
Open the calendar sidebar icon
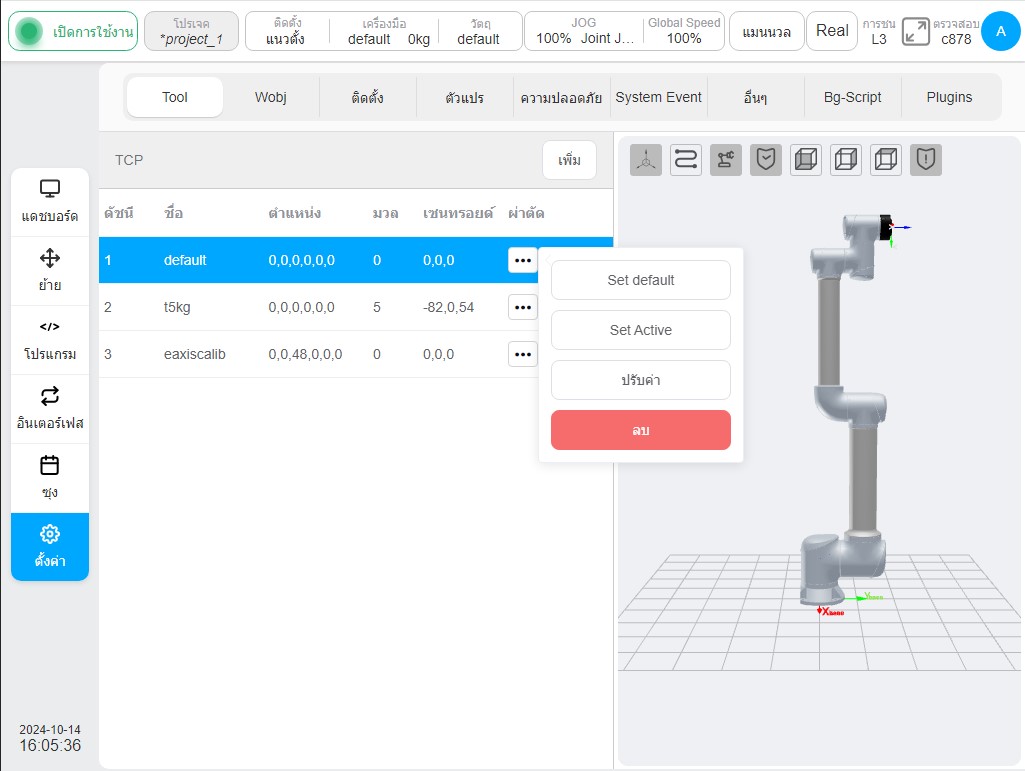click(50, 478)
